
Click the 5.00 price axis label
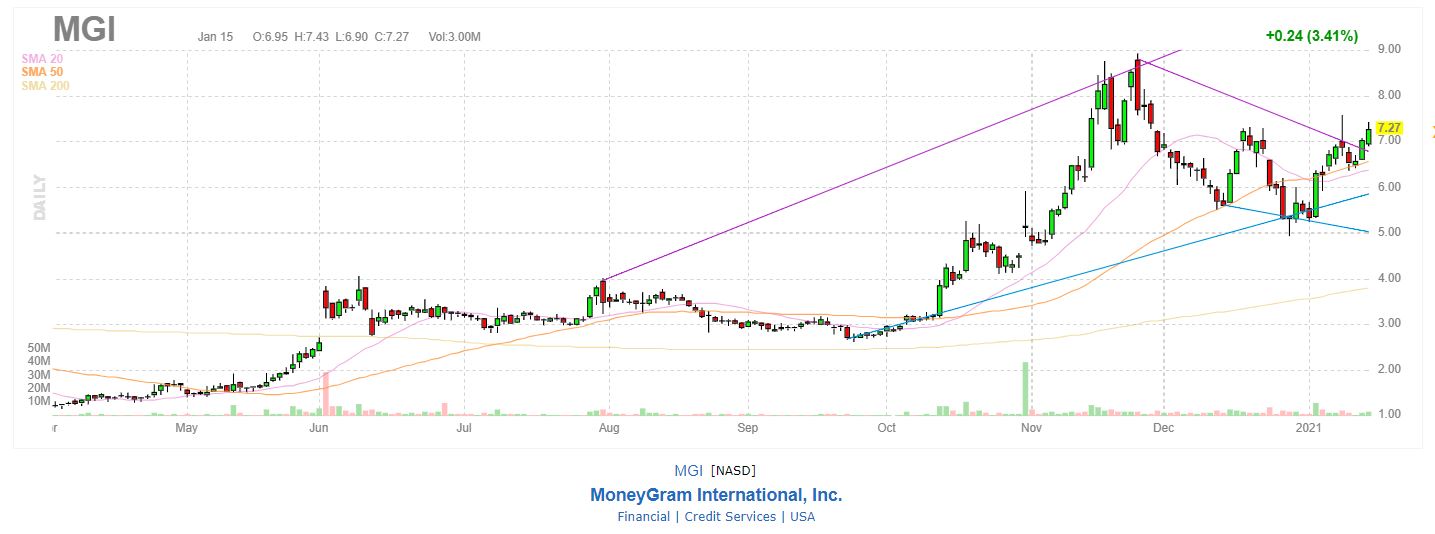pos(1388,232)
